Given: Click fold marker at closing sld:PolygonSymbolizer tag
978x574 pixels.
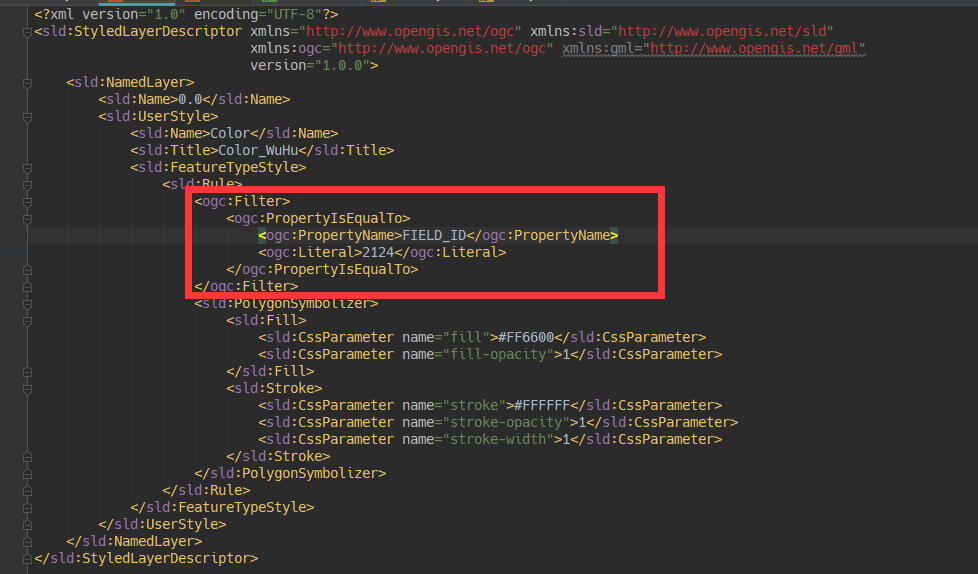Looking at the screenshot, I should (27, 474).
